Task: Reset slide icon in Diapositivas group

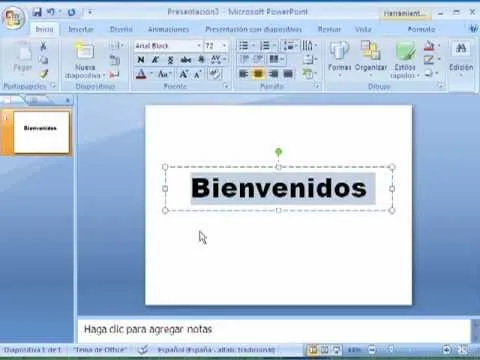Action: coord(115,60)
